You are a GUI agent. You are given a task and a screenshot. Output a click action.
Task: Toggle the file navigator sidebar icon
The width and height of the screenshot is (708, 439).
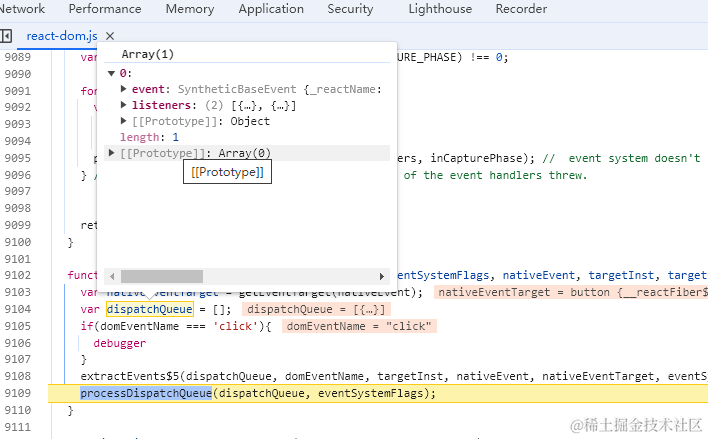point(6,36)
